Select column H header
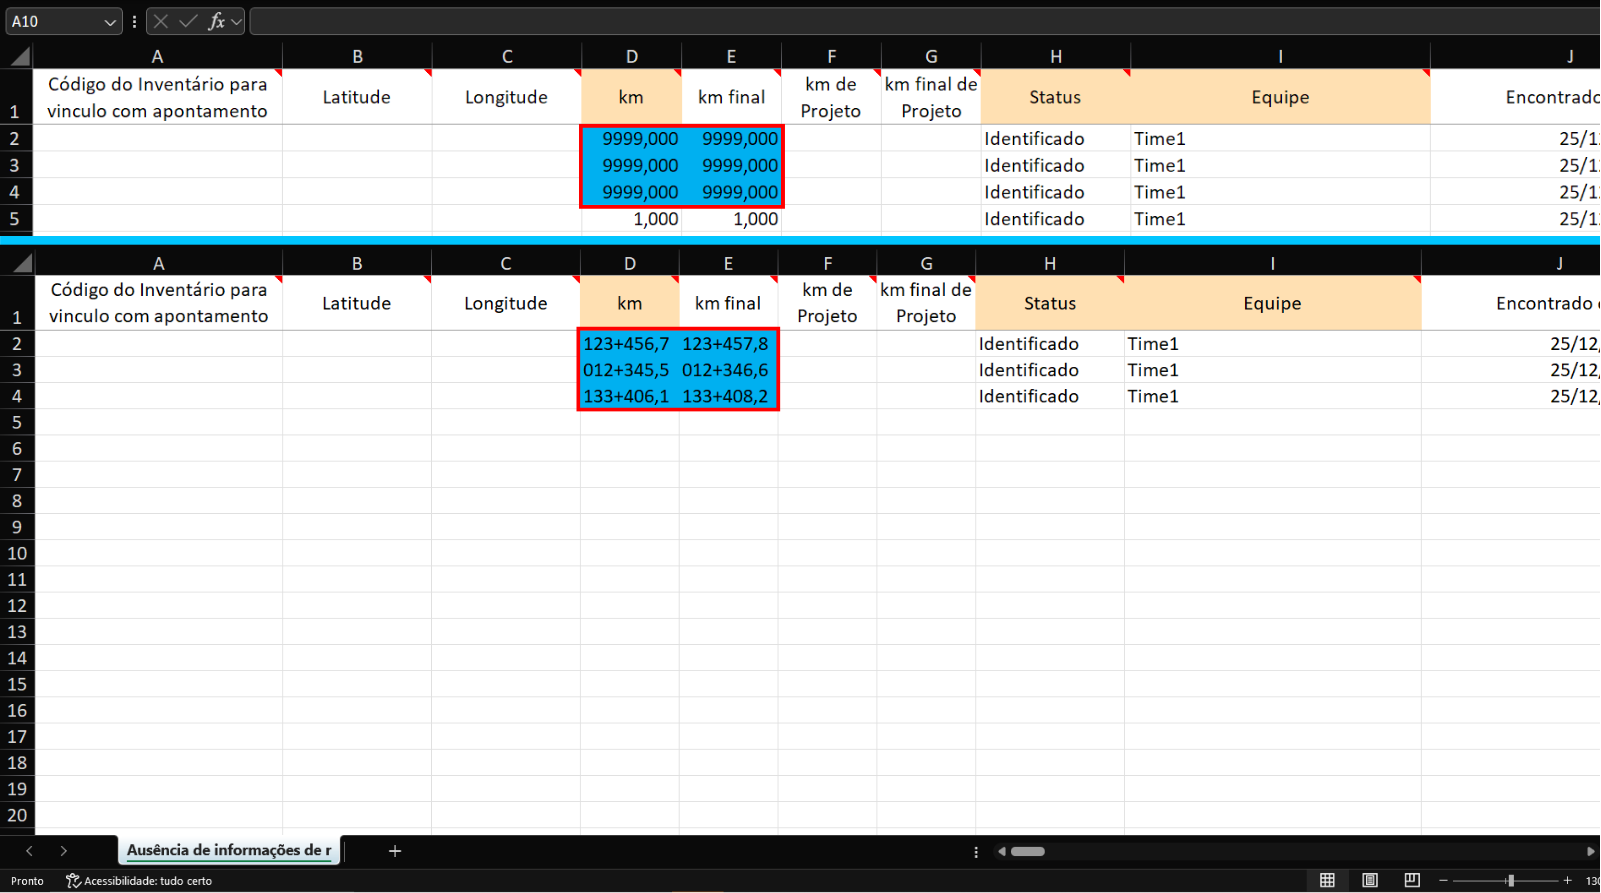Viewport: 1601px width, 893px height. (1056, 57)
